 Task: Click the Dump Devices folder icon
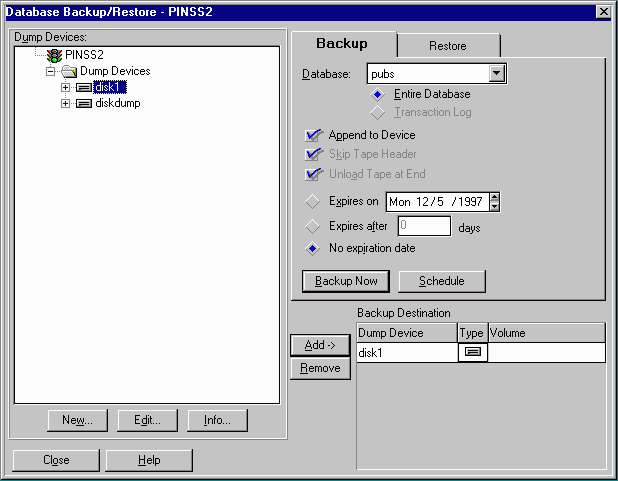(x=68, y=71)
